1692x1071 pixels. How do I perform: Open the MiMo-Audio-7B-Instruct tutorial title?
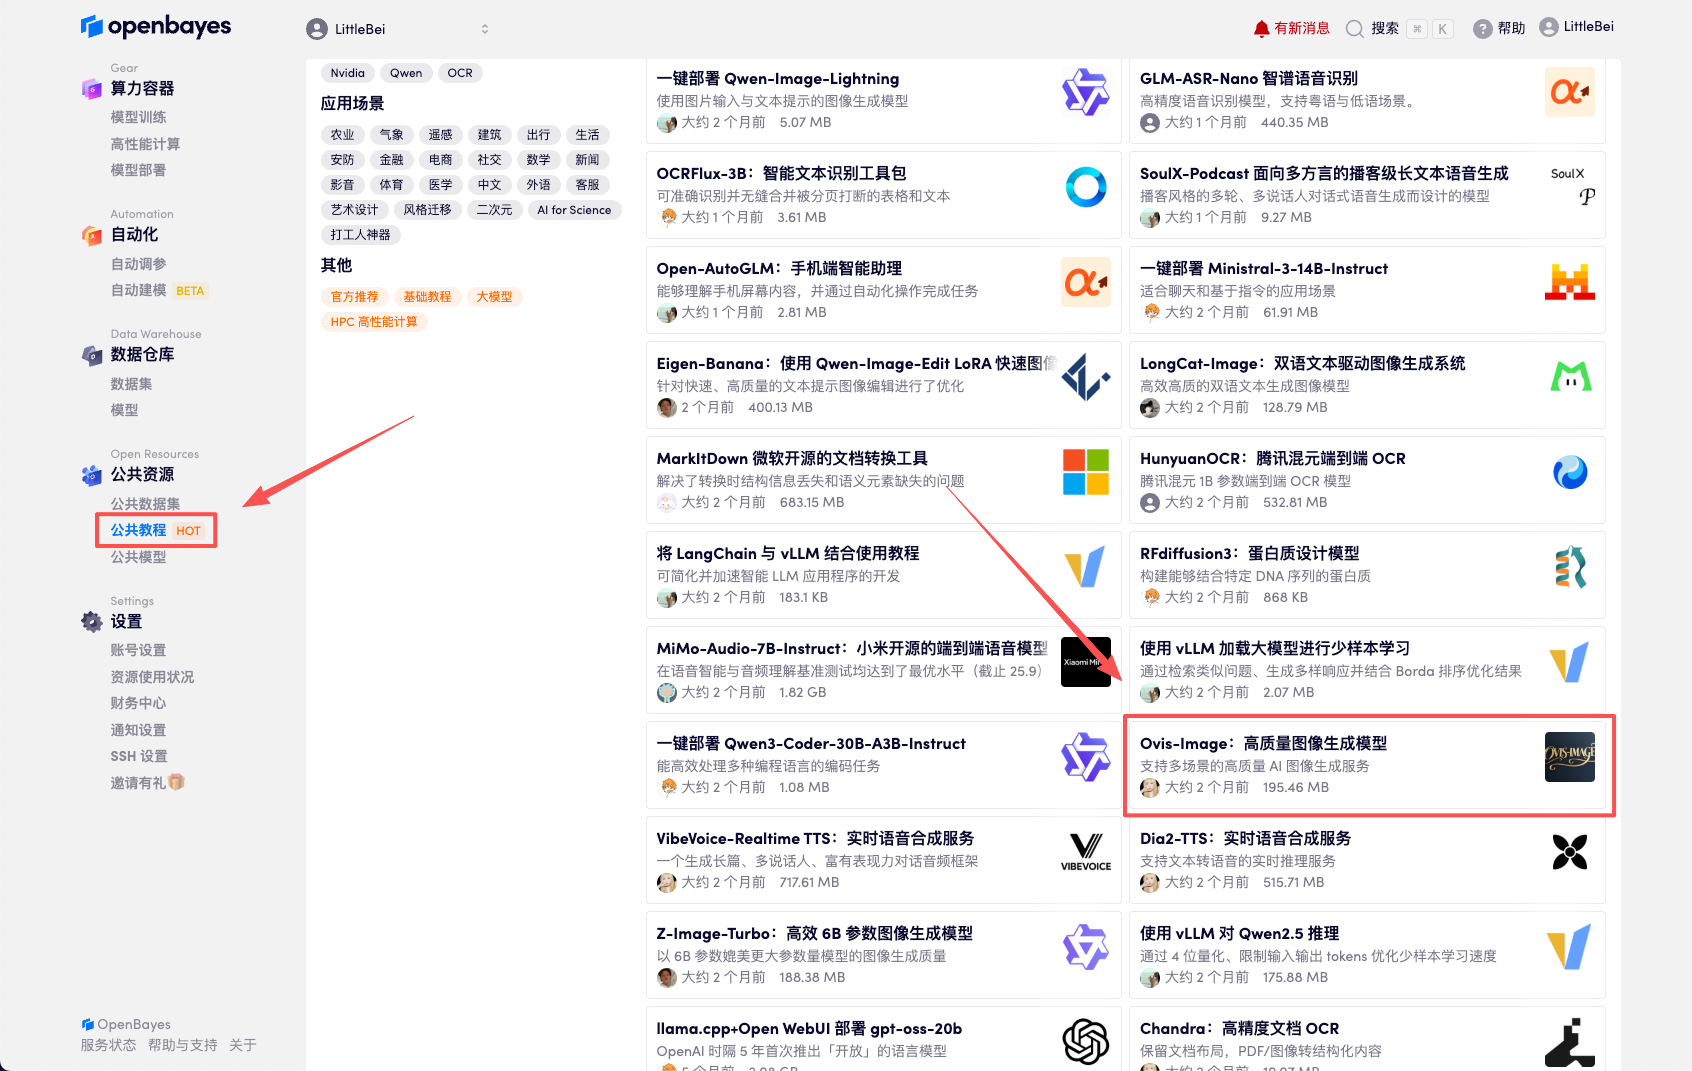point(852,649)
